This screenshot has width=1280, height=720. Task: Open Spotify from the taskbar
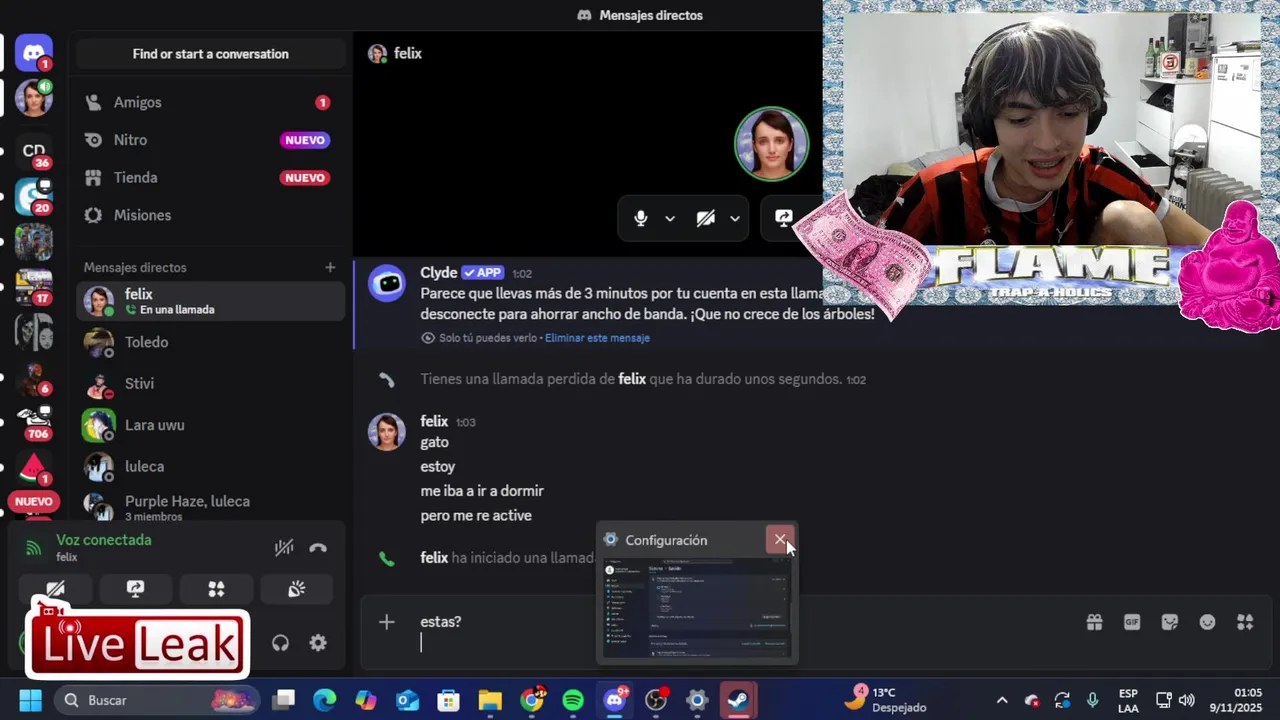point(573,700)
